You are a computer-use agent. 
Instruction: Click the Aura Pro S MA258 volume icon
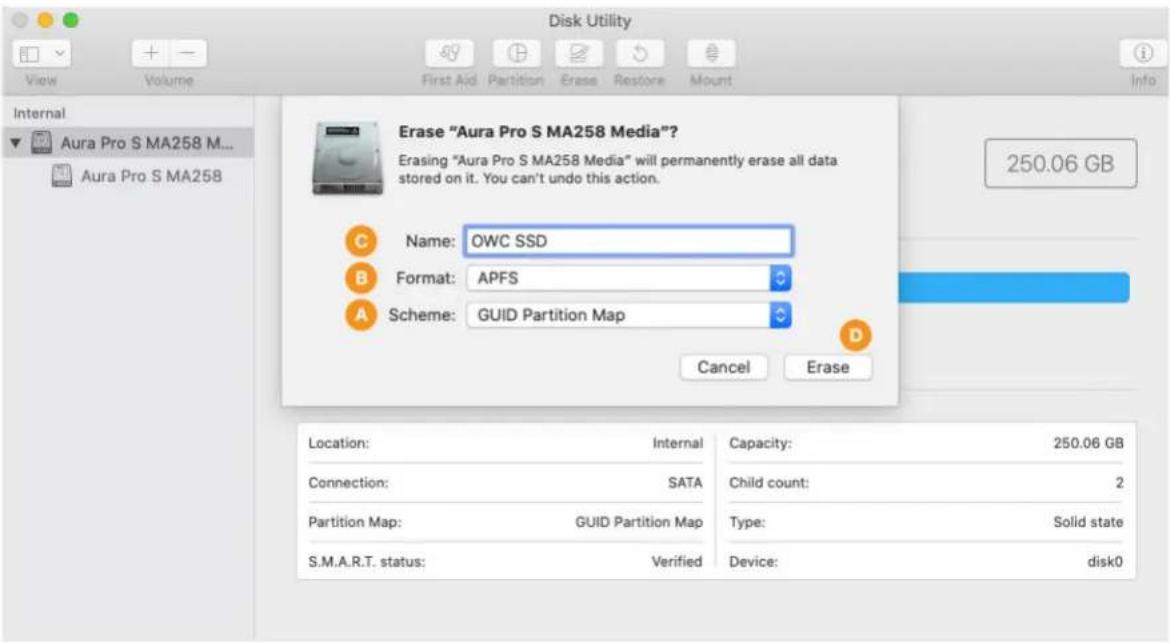pyautogui.click(x=62, y=176)
